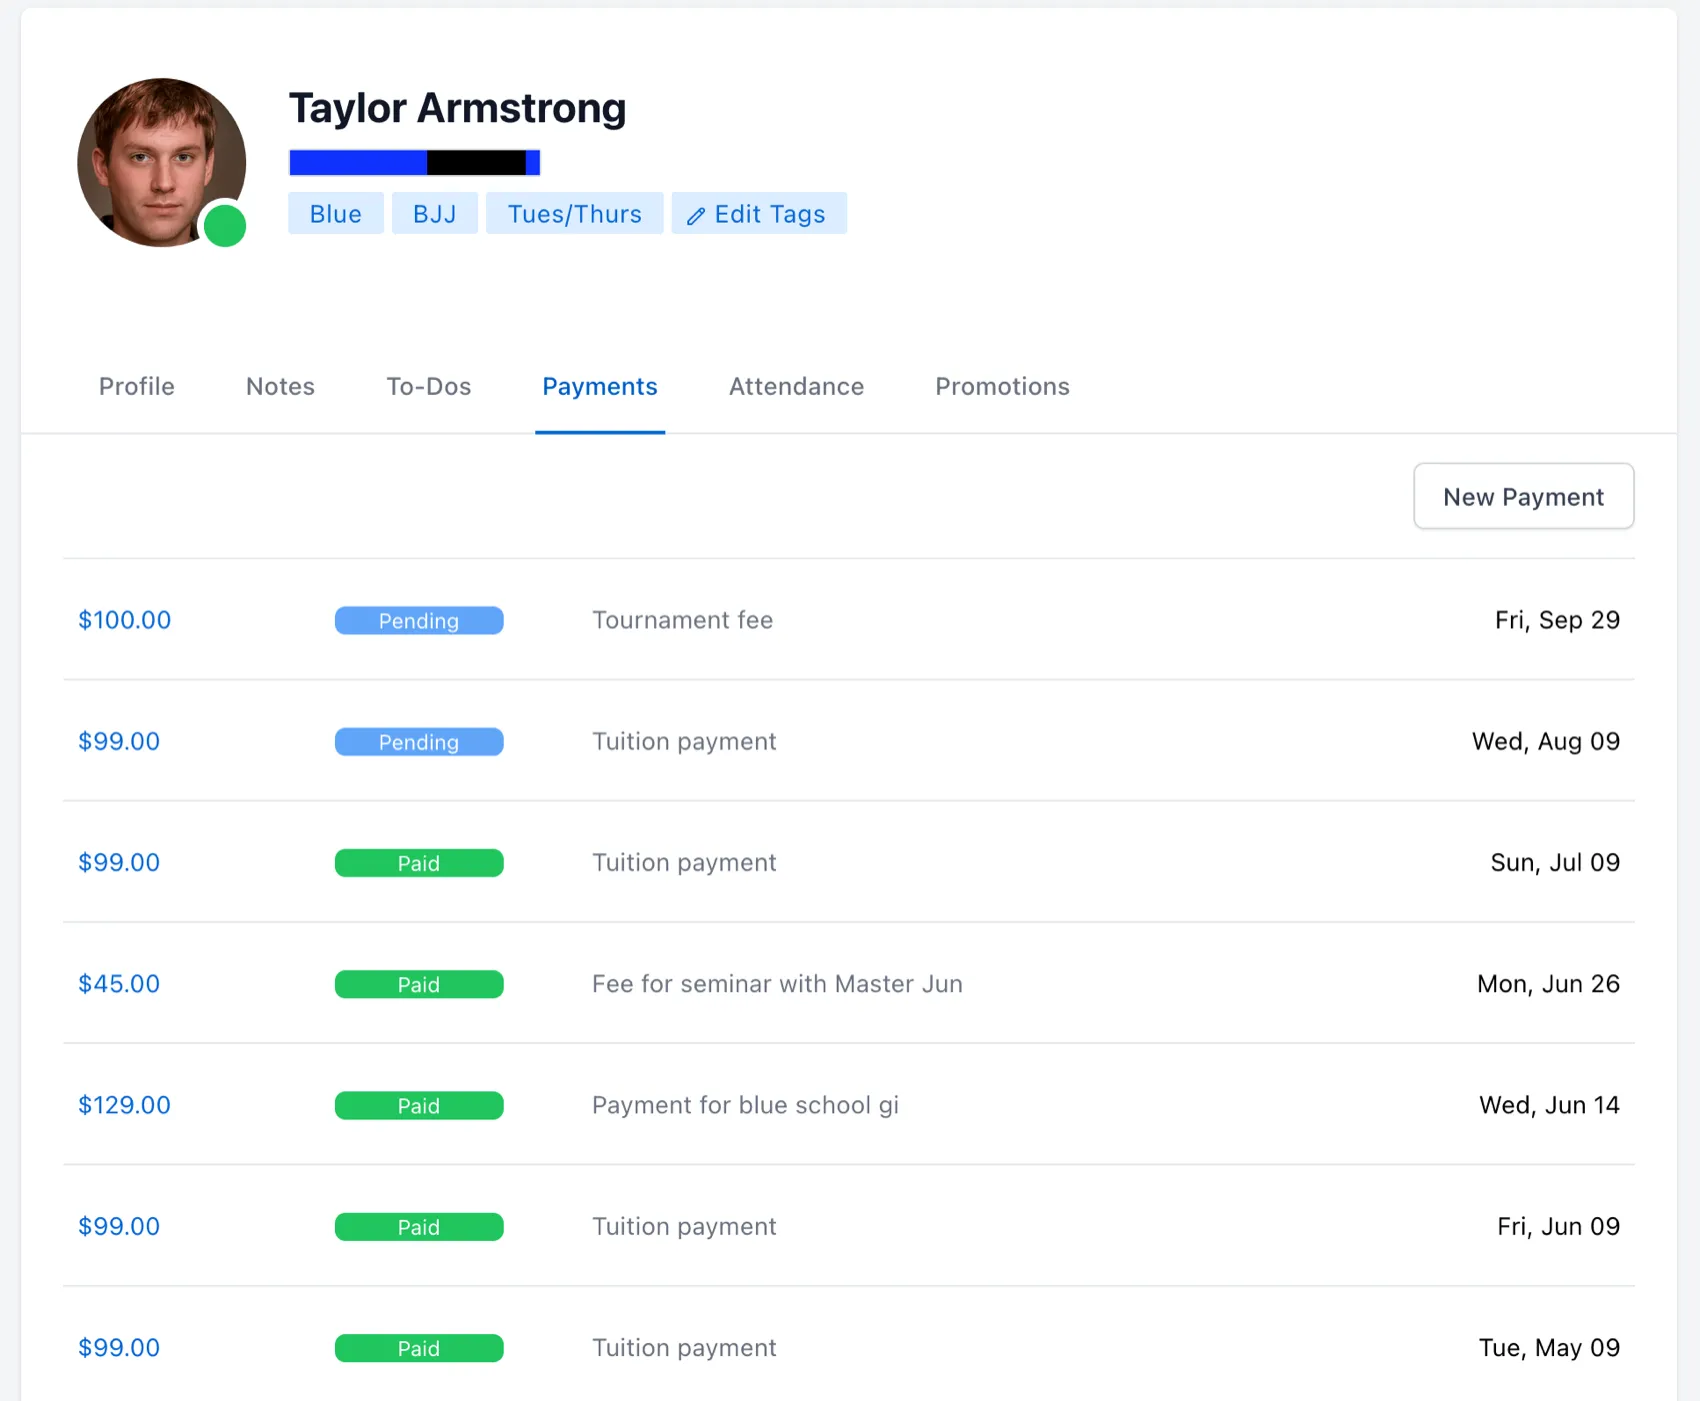The image size is (1700, 1401).
Task: Select the active Payments tab
Action: [599, 387]
